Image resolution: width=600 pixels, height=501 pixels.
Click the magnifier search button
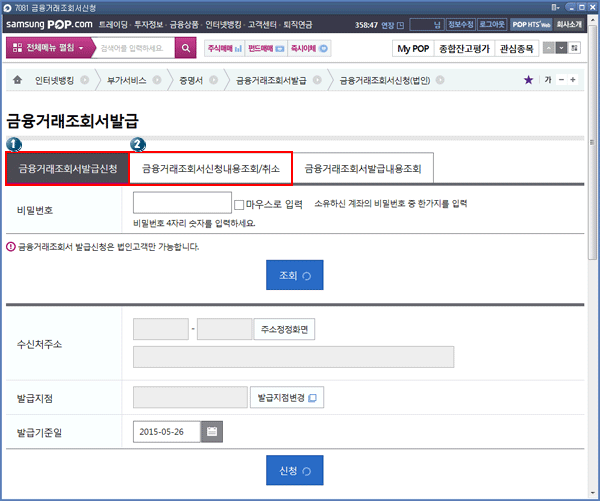(x=186, y=48)
